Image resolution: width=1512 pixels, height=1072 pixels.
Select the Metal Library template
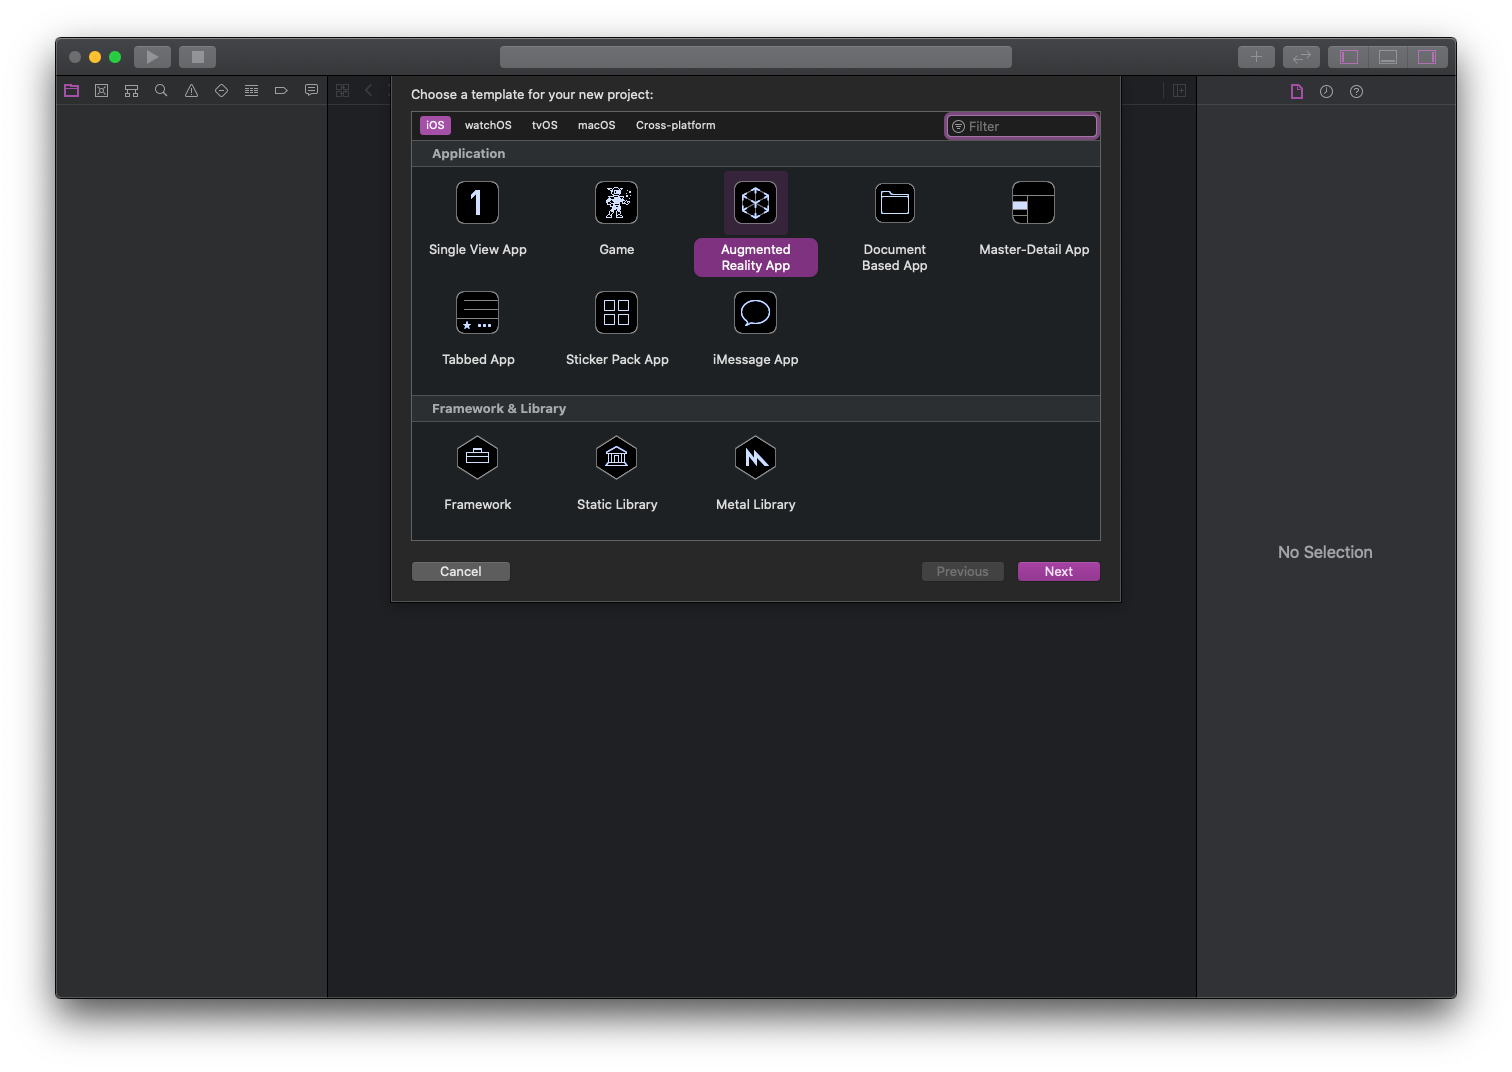[x=755, y=475]
